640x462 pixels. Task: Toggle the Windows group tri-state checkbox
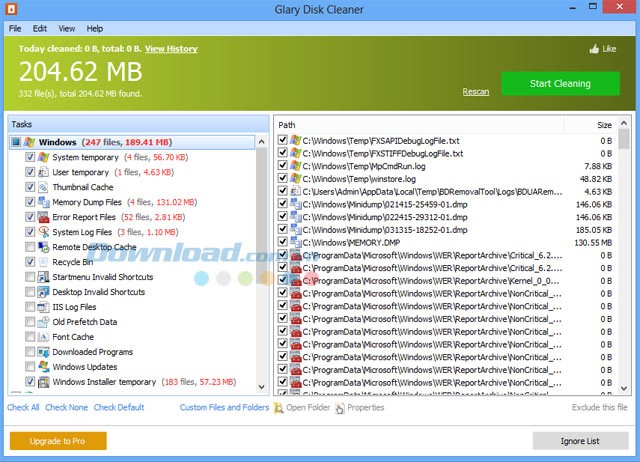point(16,142)
